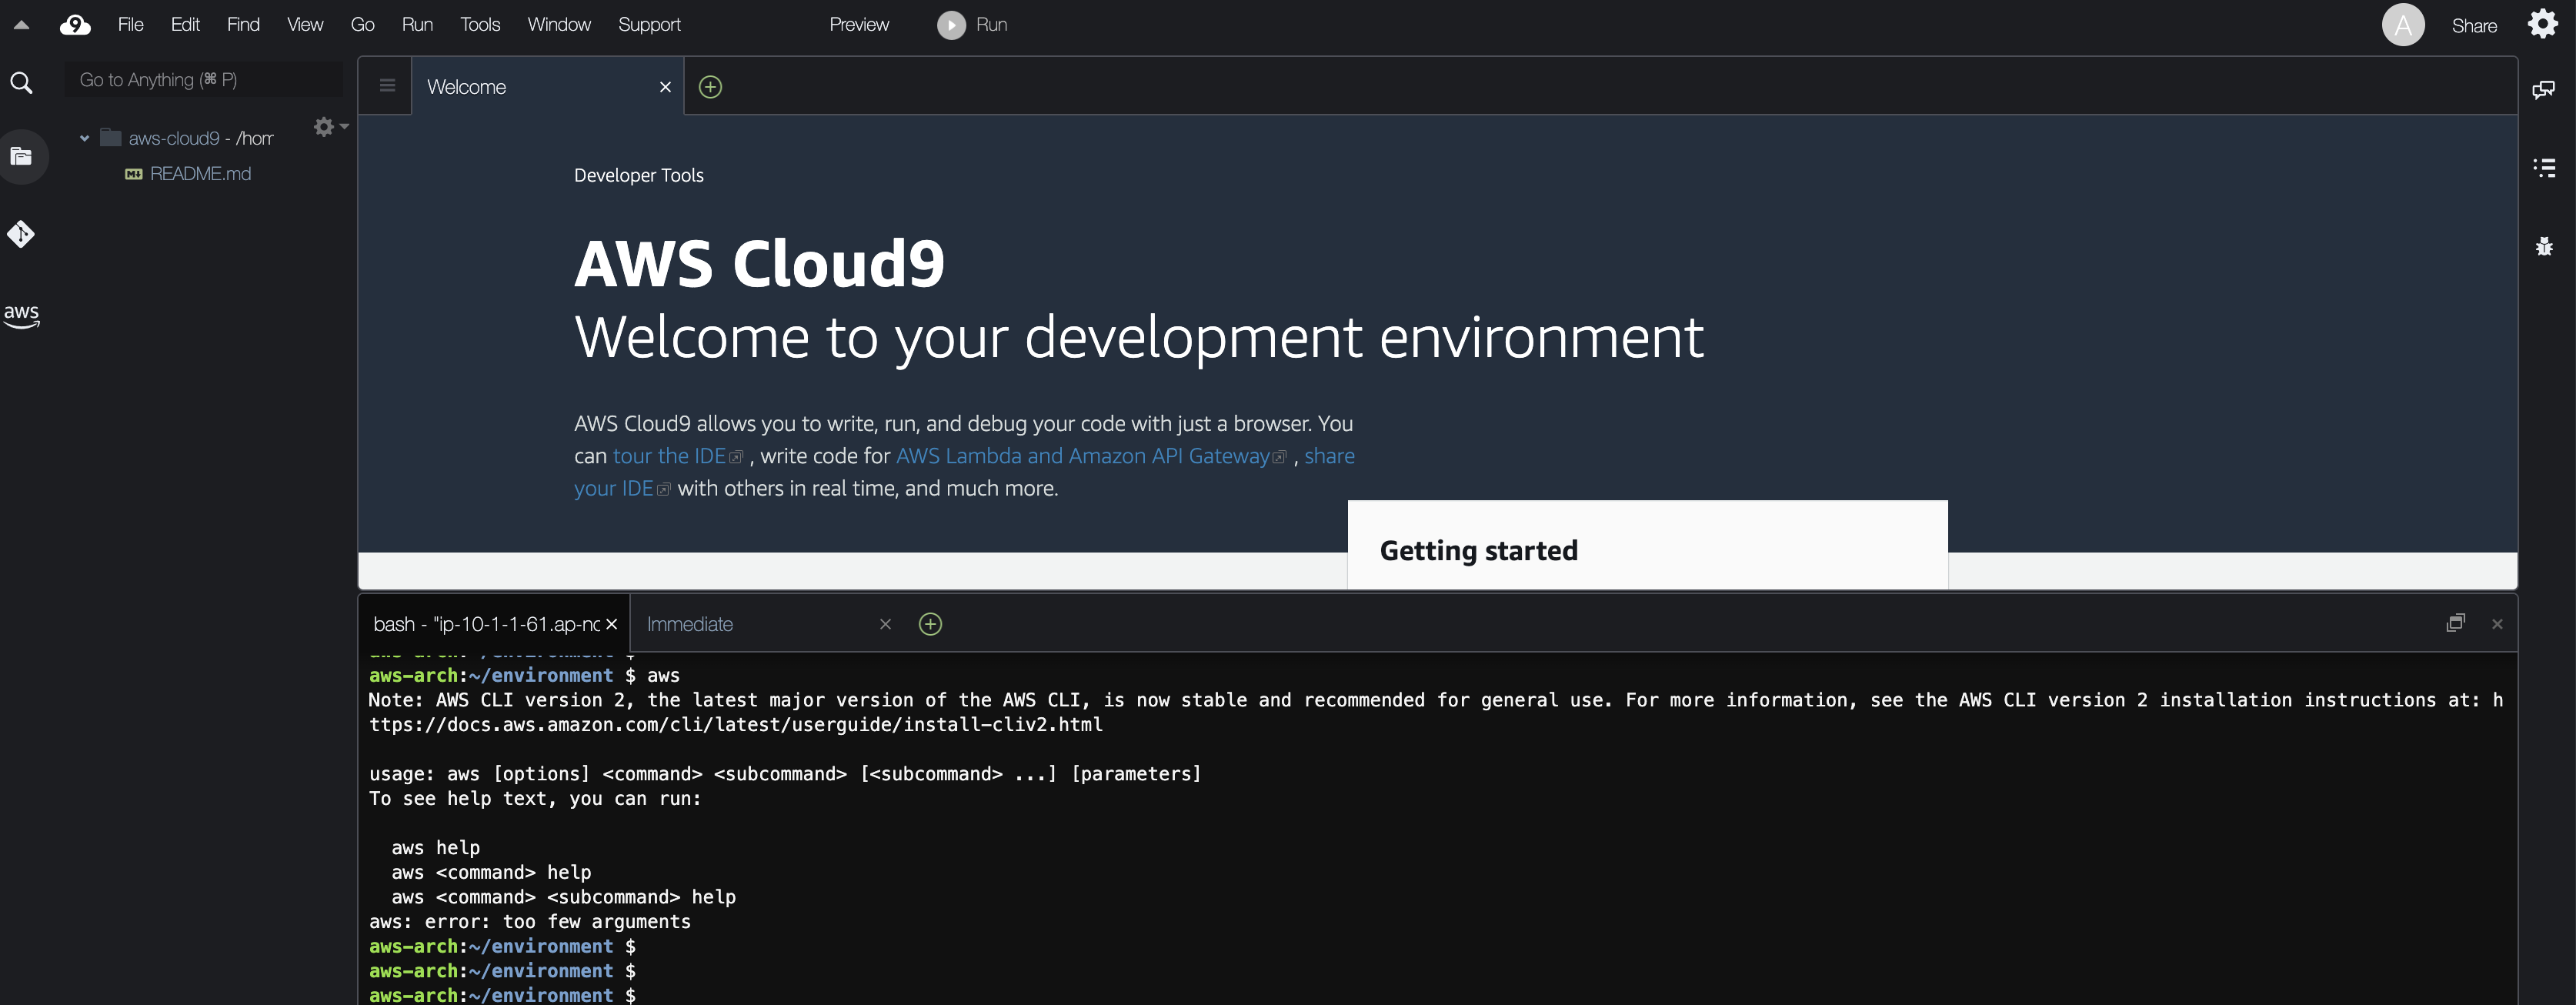Click the Run button
The width and height of the screenshot is (2576, 1005).
[973, 25]
